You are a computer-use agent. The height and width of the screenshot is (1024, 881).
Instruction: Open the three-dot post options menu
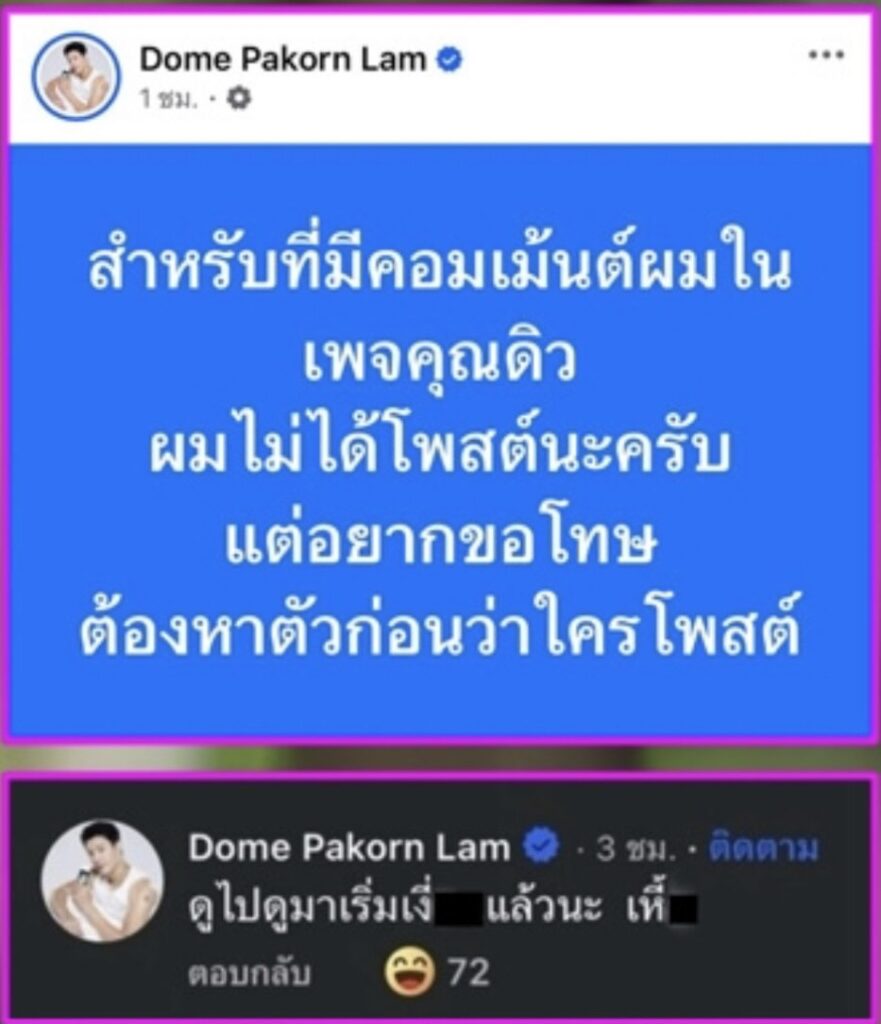tap(826, 55)
